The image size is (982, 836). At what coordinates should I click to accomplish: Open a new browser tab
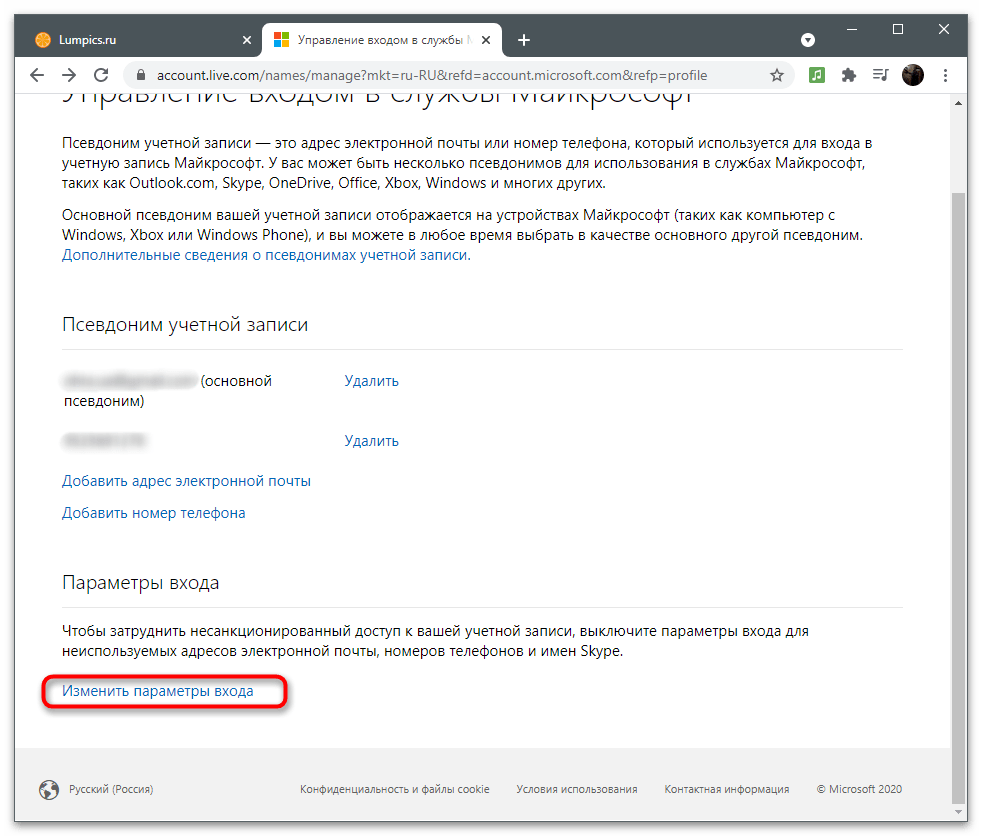(x=524, y=40)
